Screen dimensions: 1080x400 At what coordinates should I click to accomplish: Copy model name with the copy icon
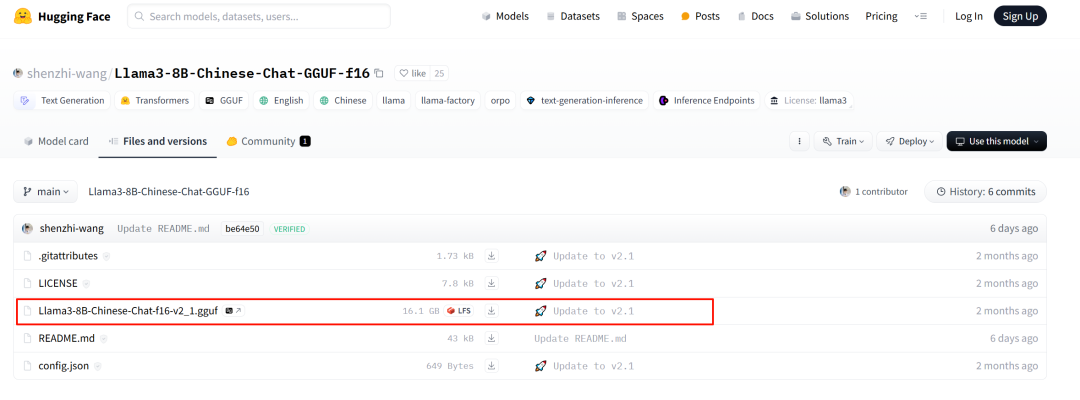(x=378, y=73)
